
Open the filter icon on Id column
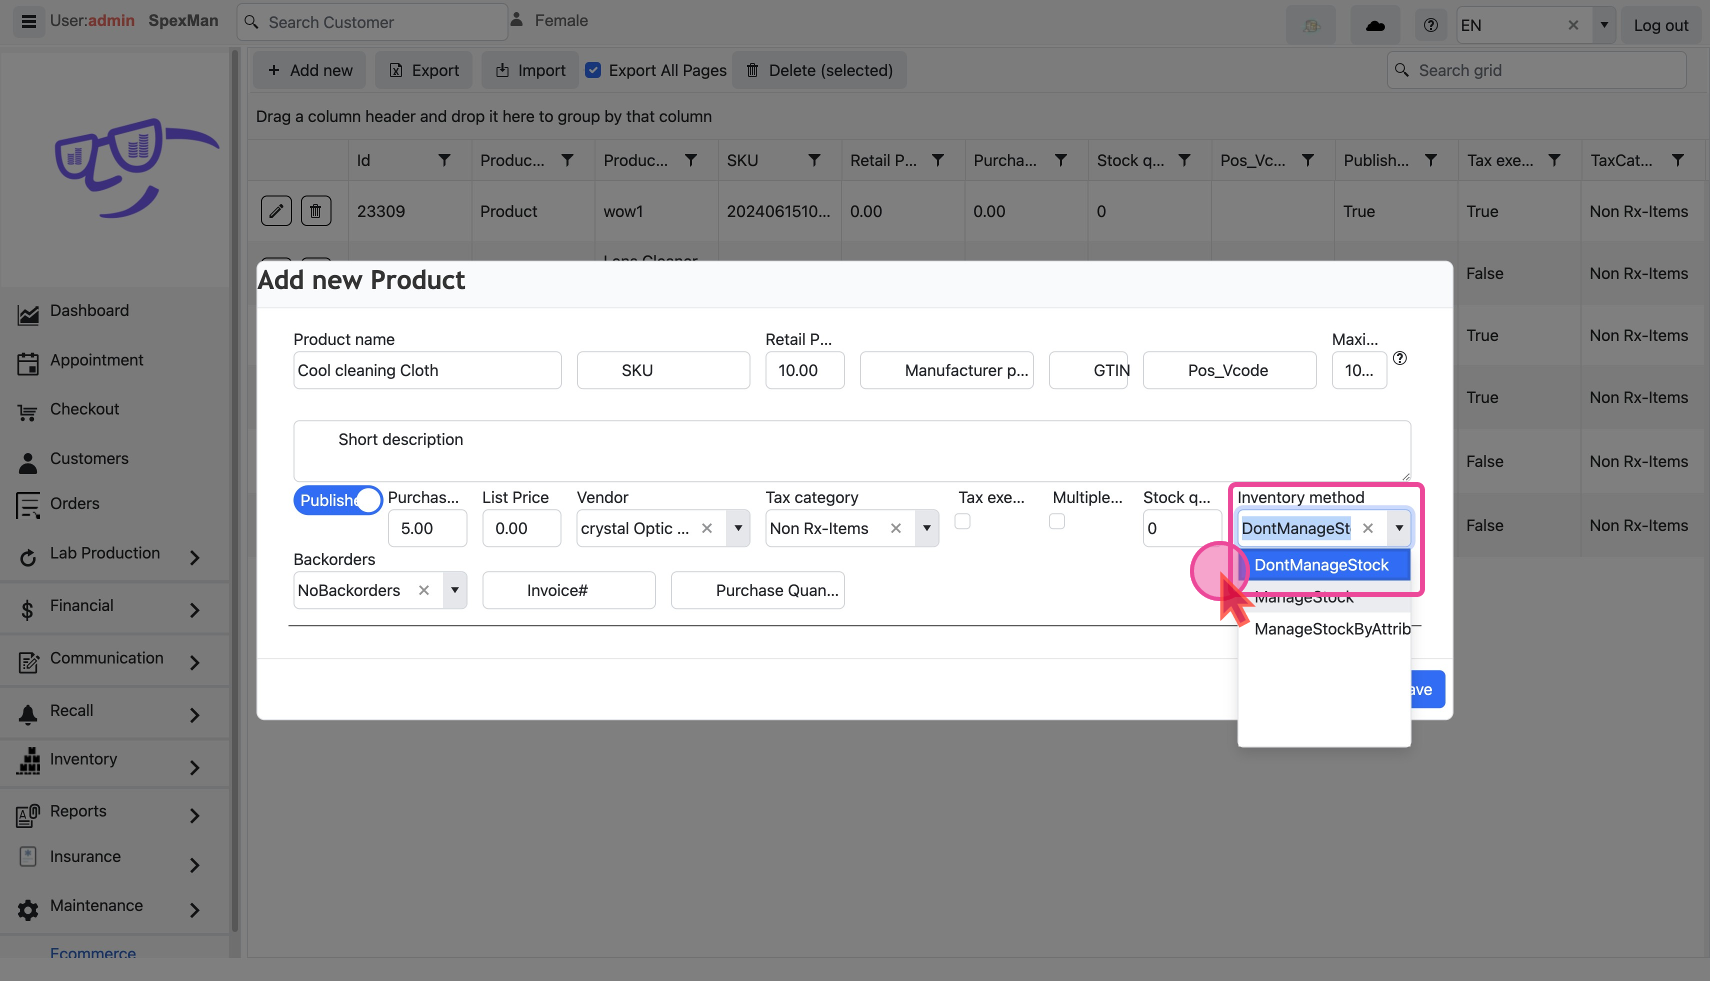tap(444, 160)
